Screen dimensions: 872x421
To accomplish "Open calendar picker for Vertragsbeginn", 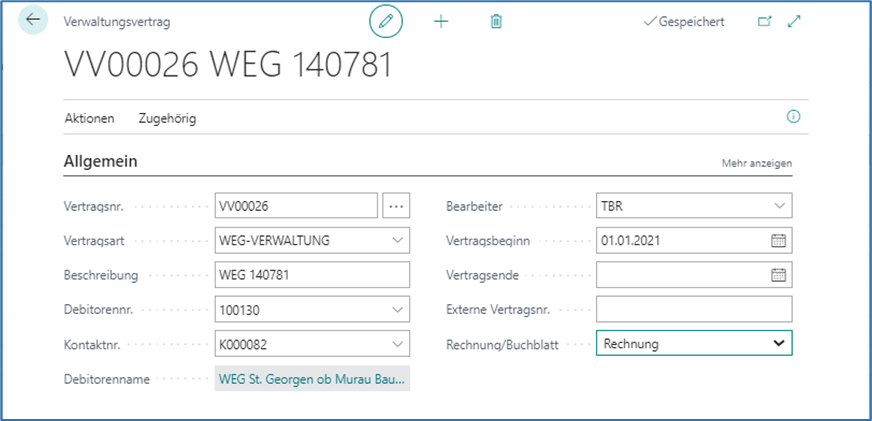I will click(779, 241).
